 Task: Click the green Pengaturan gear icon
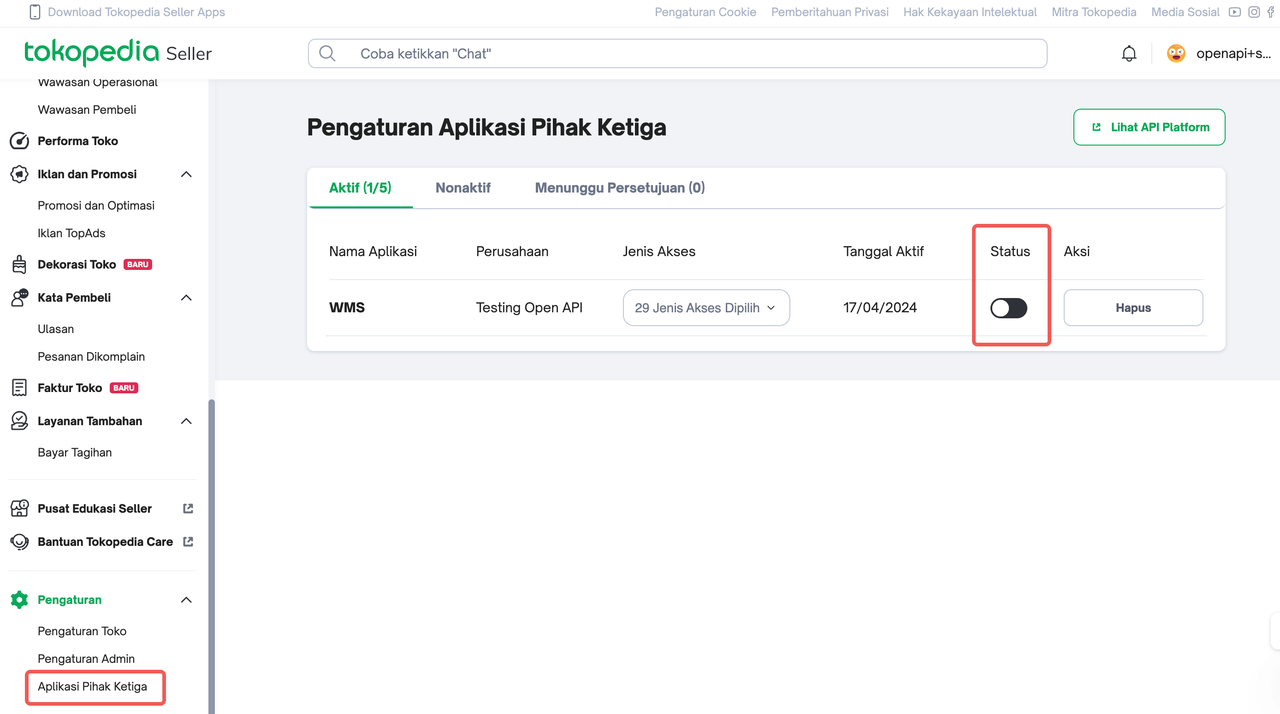[19, 600]
